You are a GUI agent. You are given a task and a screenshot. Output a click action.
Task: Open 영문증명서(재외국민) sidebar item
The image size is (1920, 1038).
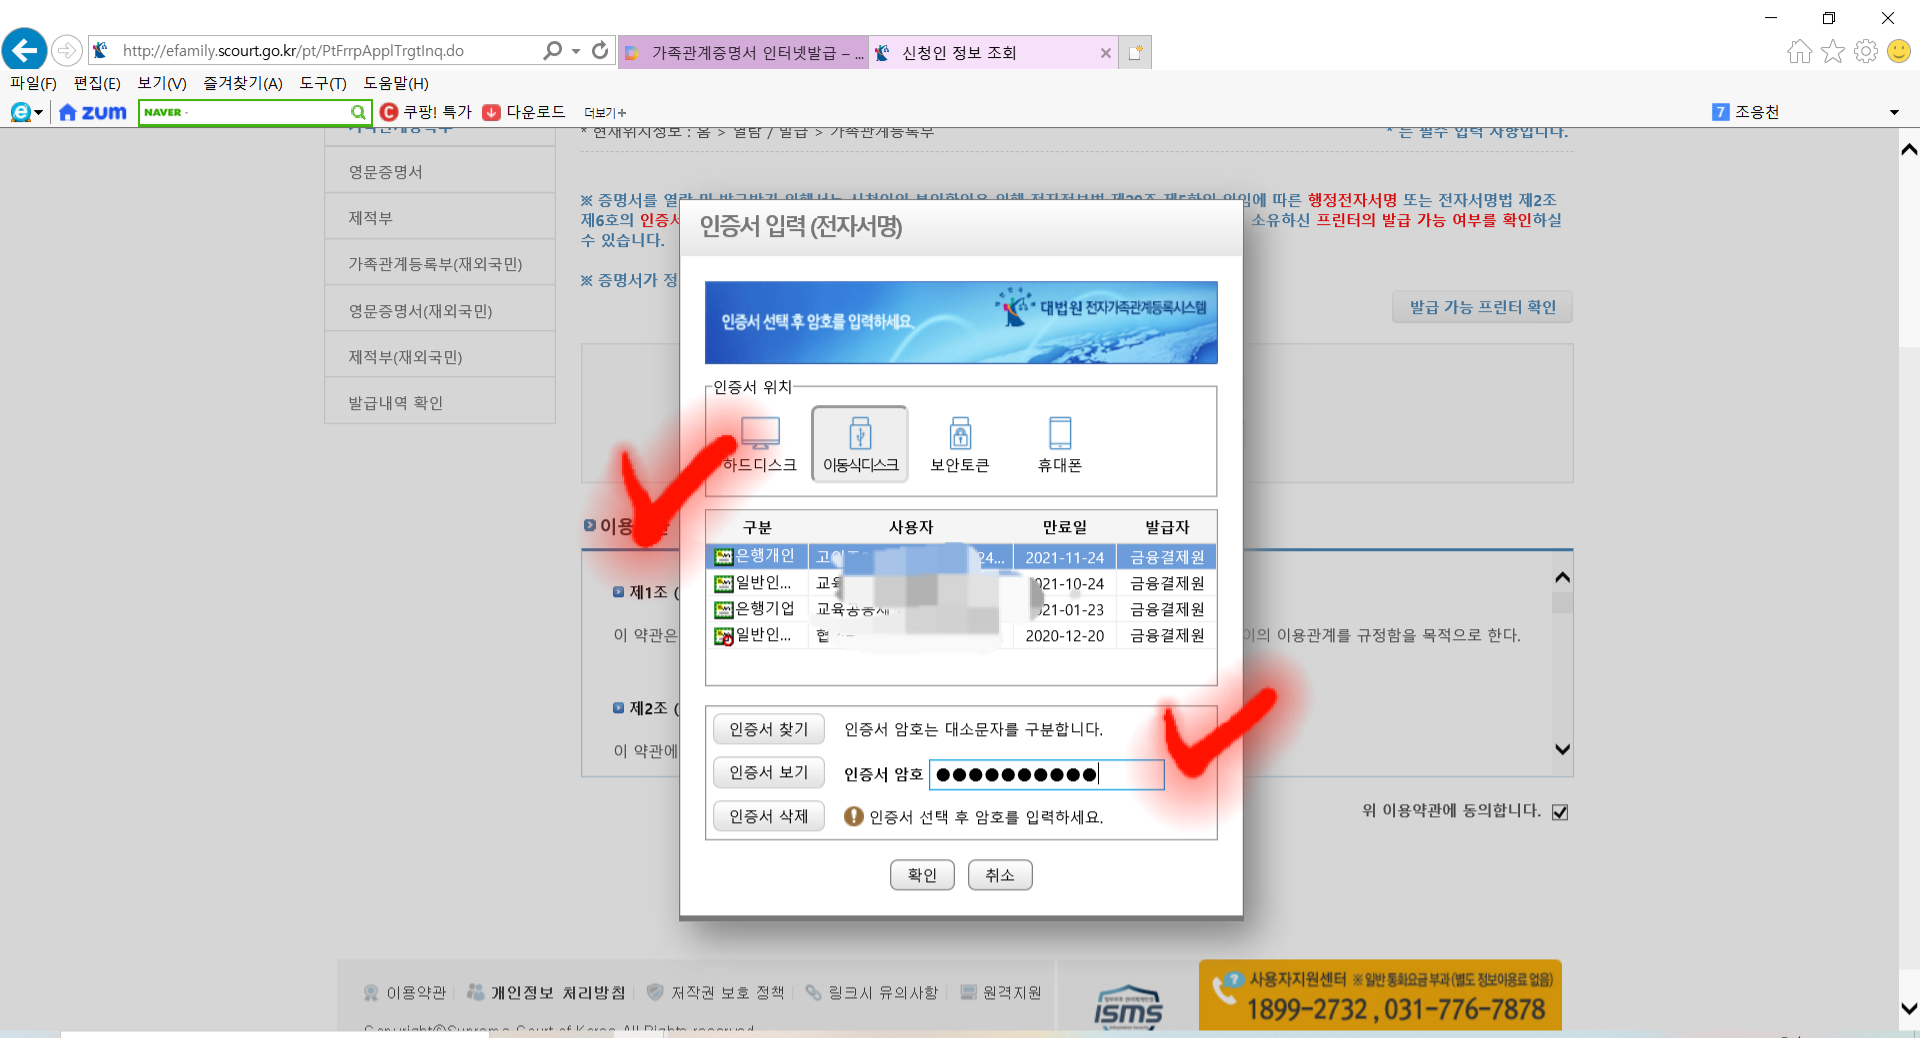click(x=440, y=311)
